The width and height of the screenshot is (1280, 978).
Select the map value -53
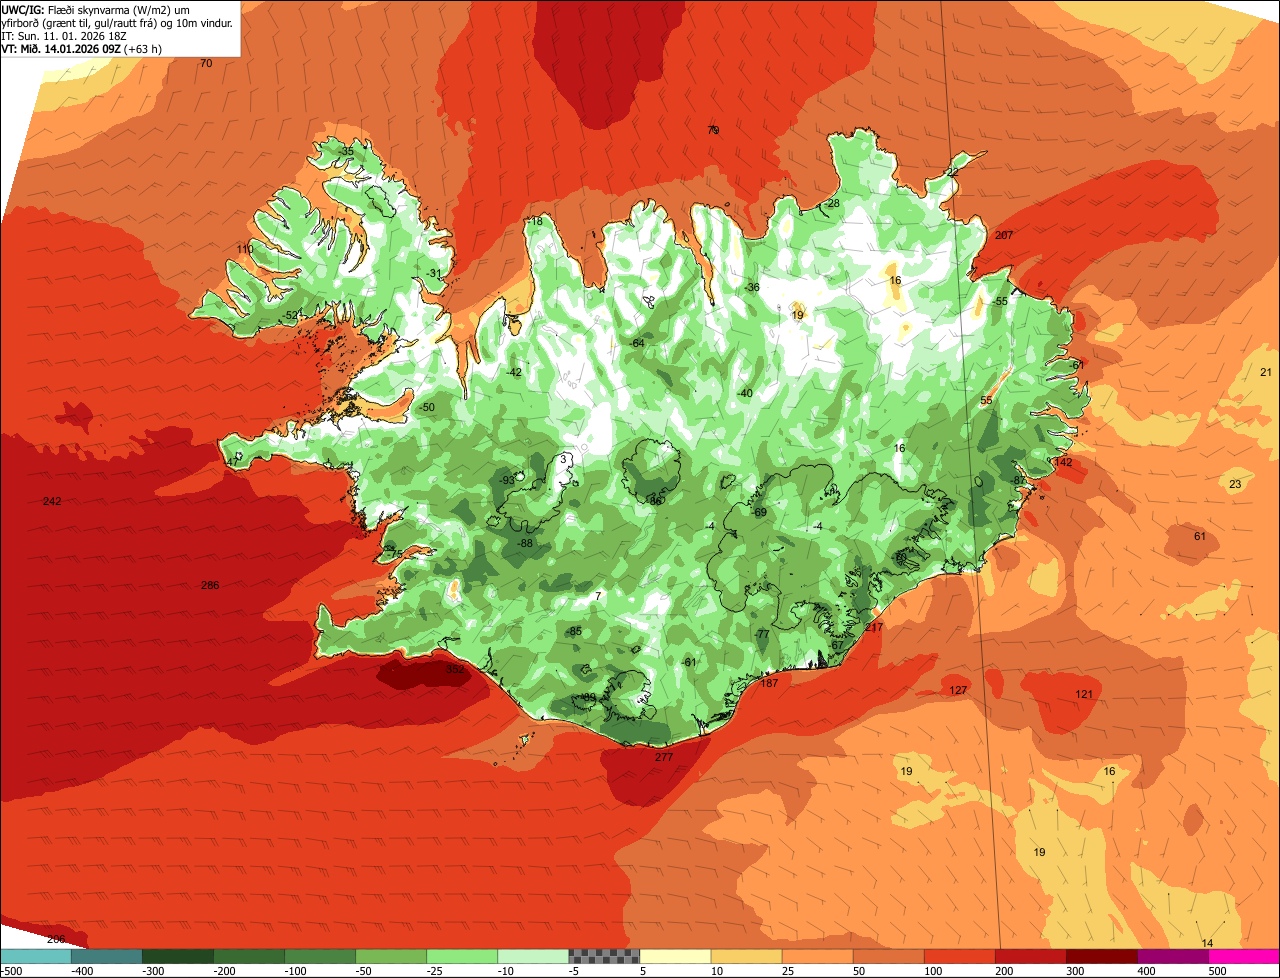(291, 315)
